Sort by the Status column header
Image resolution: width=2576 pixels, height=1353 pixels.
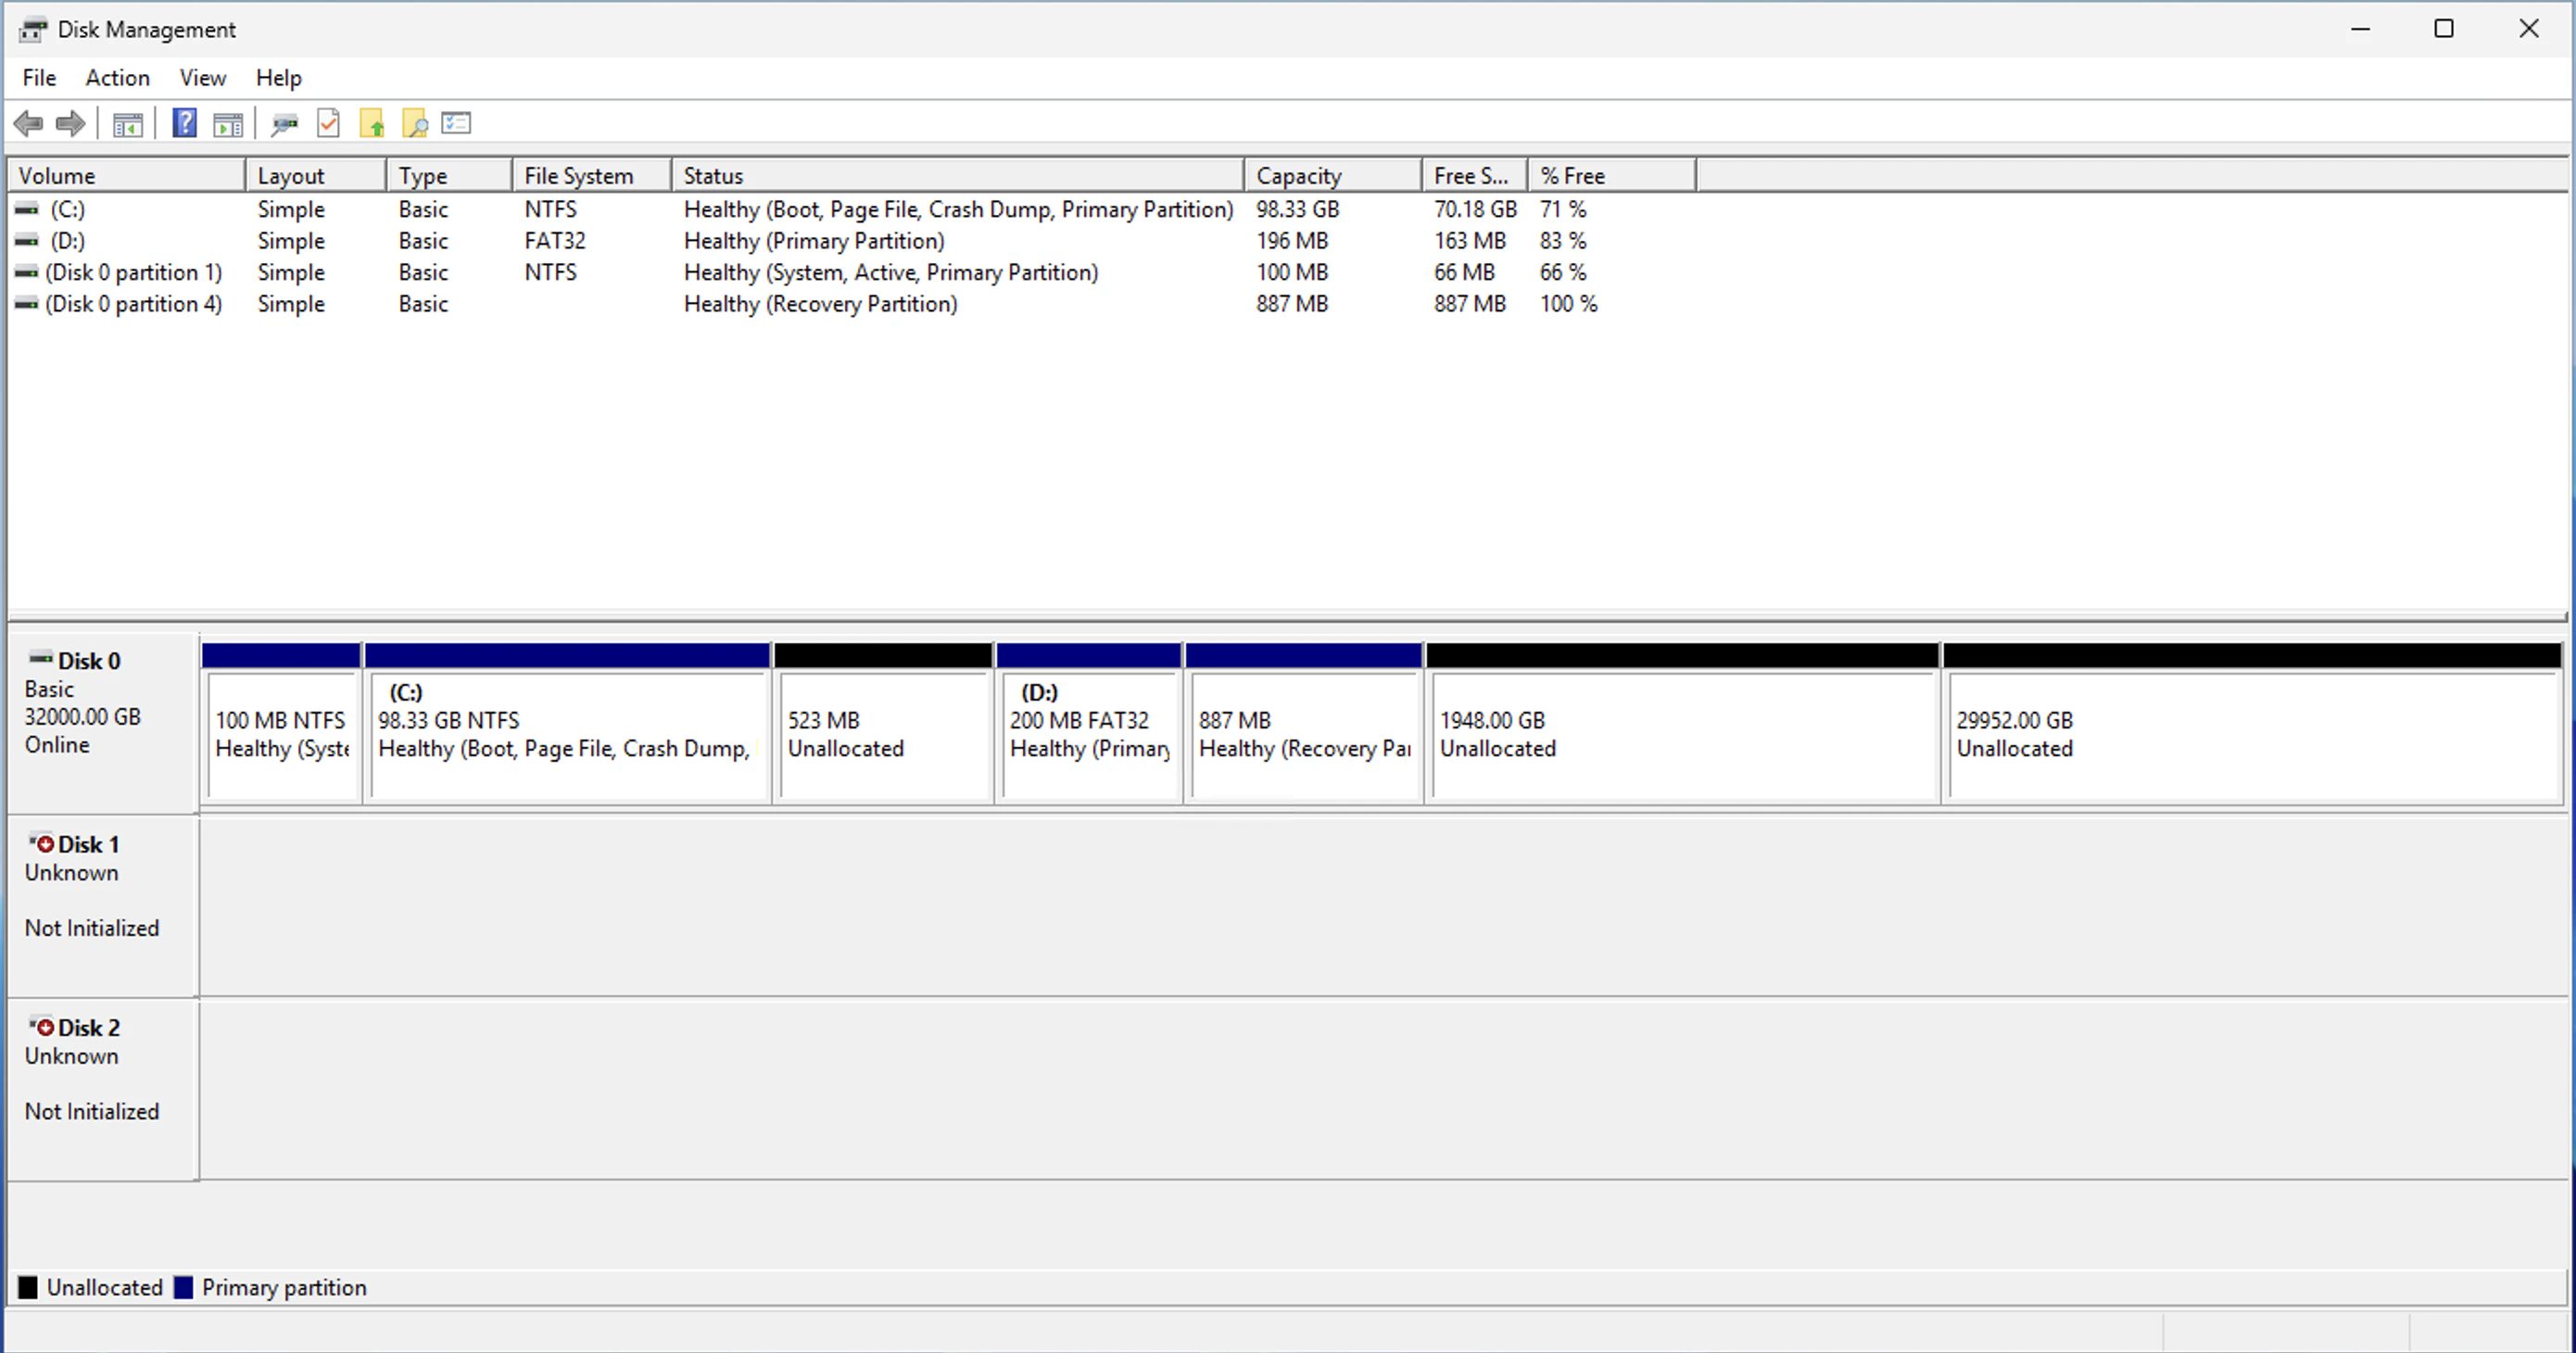[x=958, y=176]
